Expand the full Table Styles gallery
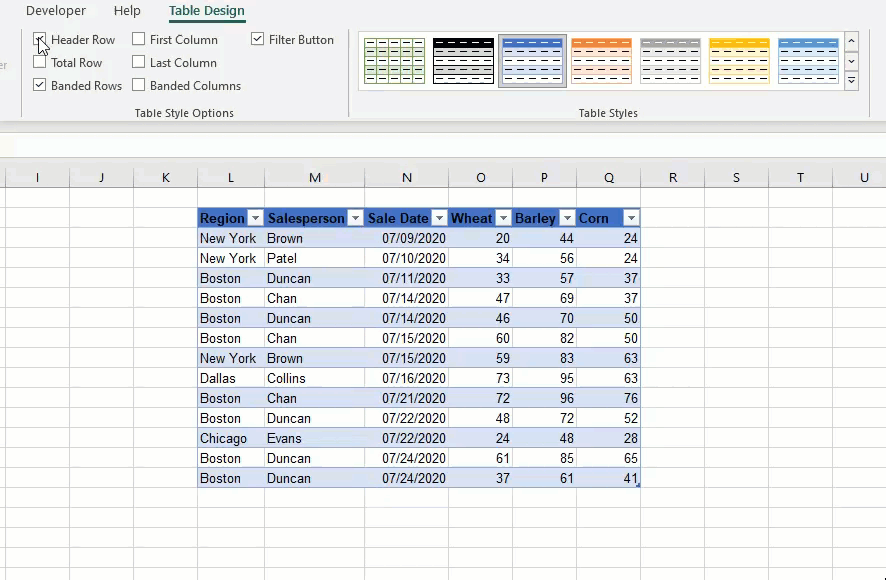The height and width of the screenshot is (580, 886). tap(852, 79)
